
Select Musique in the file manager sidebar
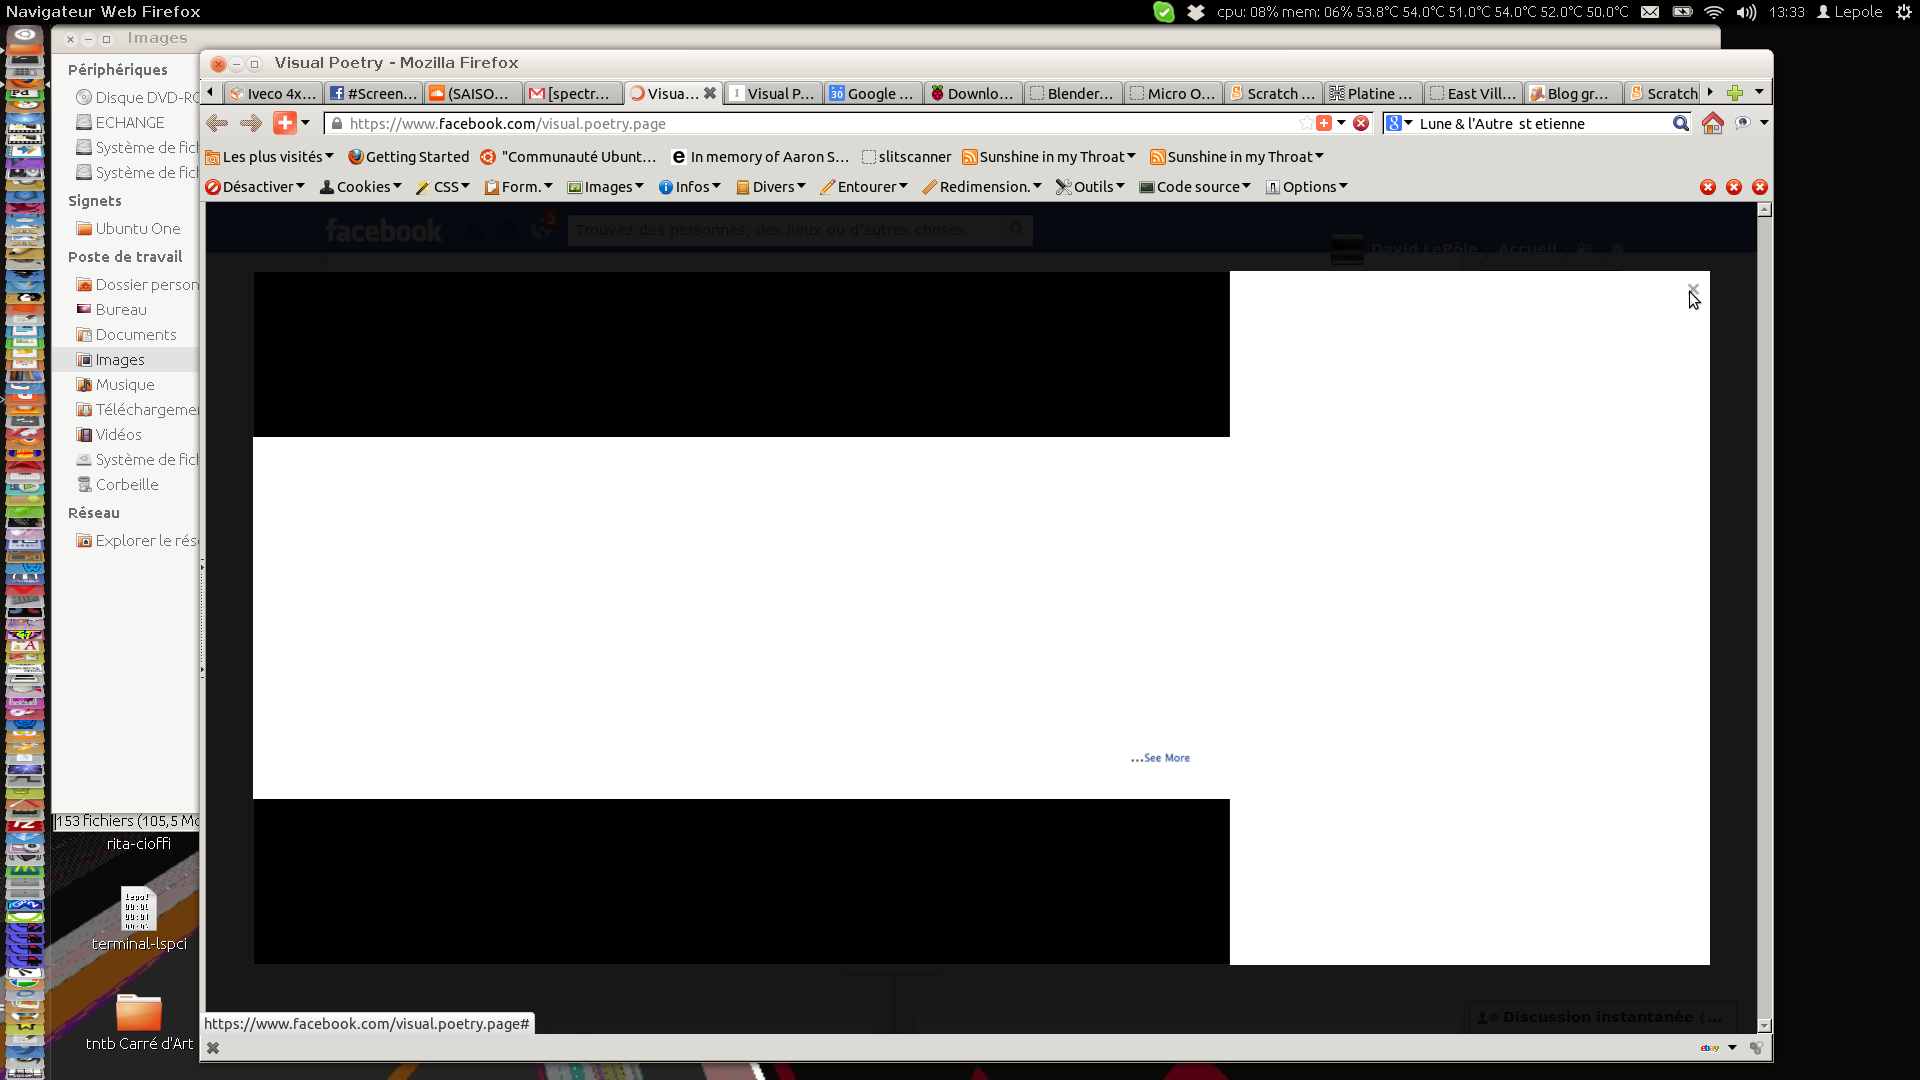point(125,385)
